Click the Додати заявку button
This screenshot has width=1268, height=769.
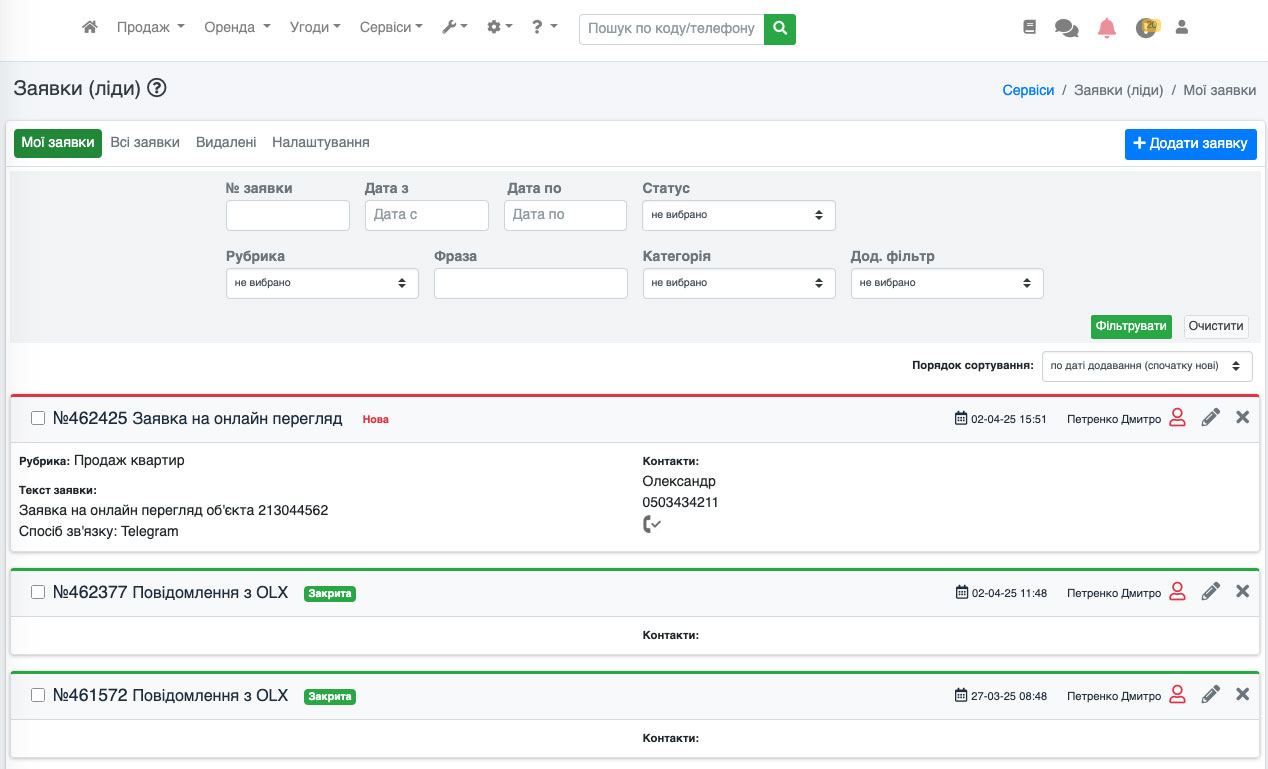pos(1190,144)
